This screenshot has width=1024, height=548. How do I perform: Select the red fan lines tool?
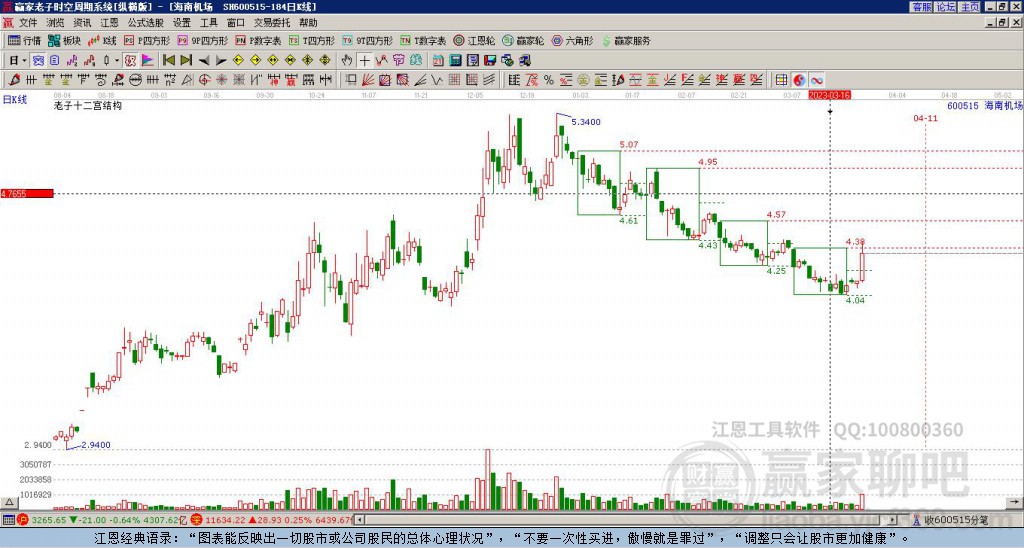(x=368, y=80)
